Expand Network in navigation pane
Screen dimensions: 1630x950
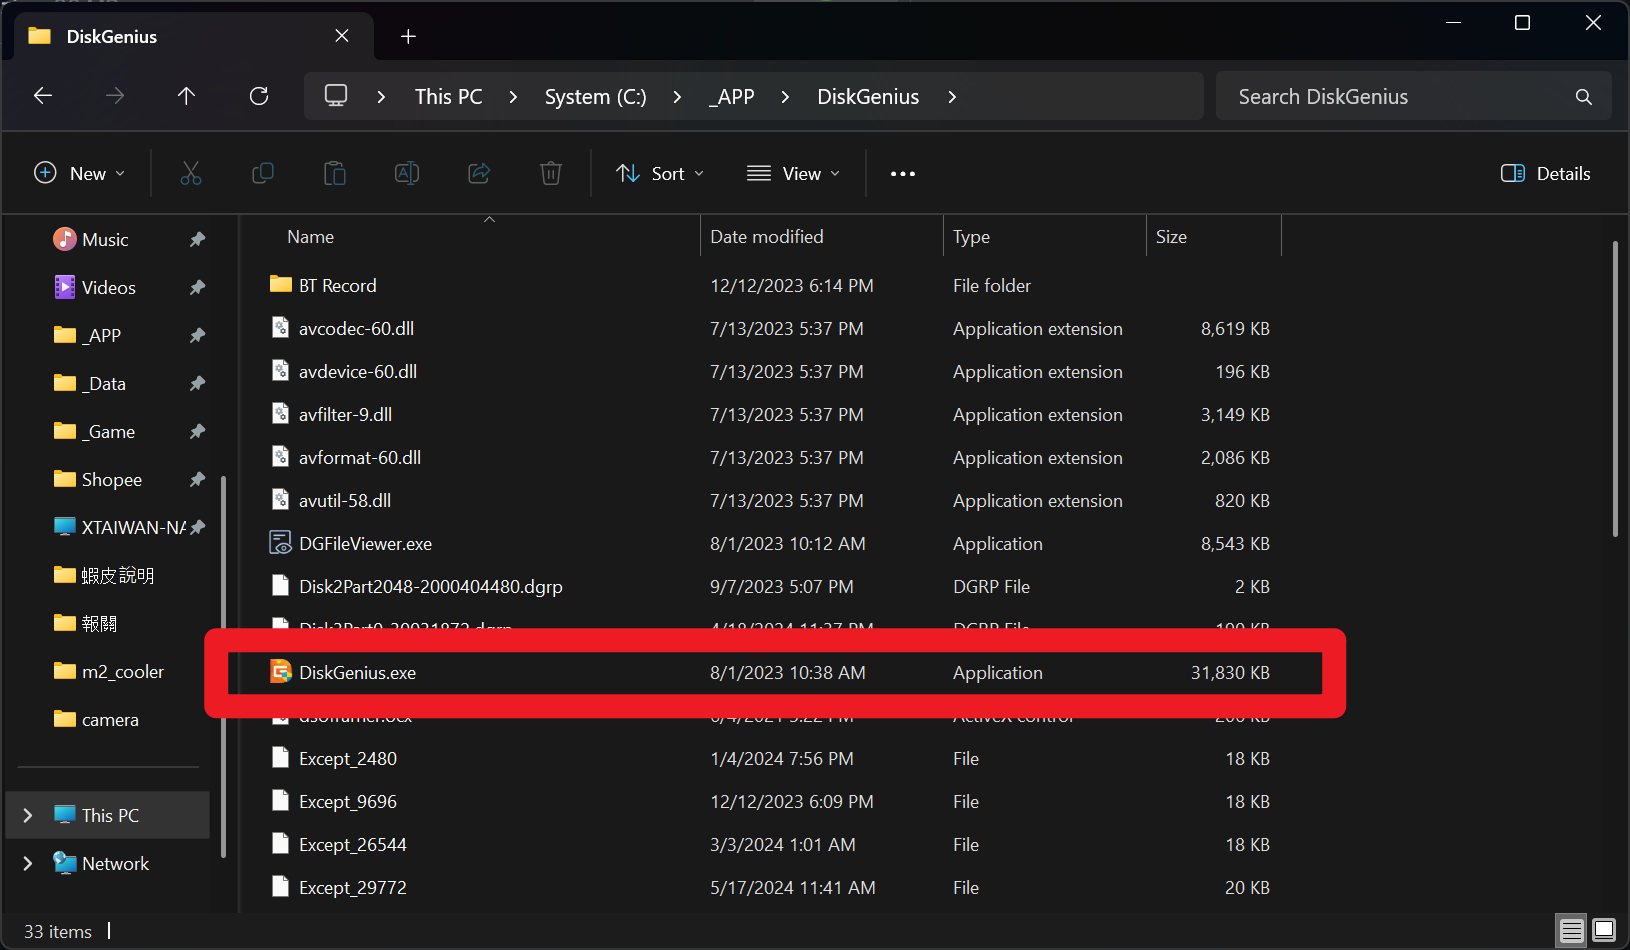(28, 864)
